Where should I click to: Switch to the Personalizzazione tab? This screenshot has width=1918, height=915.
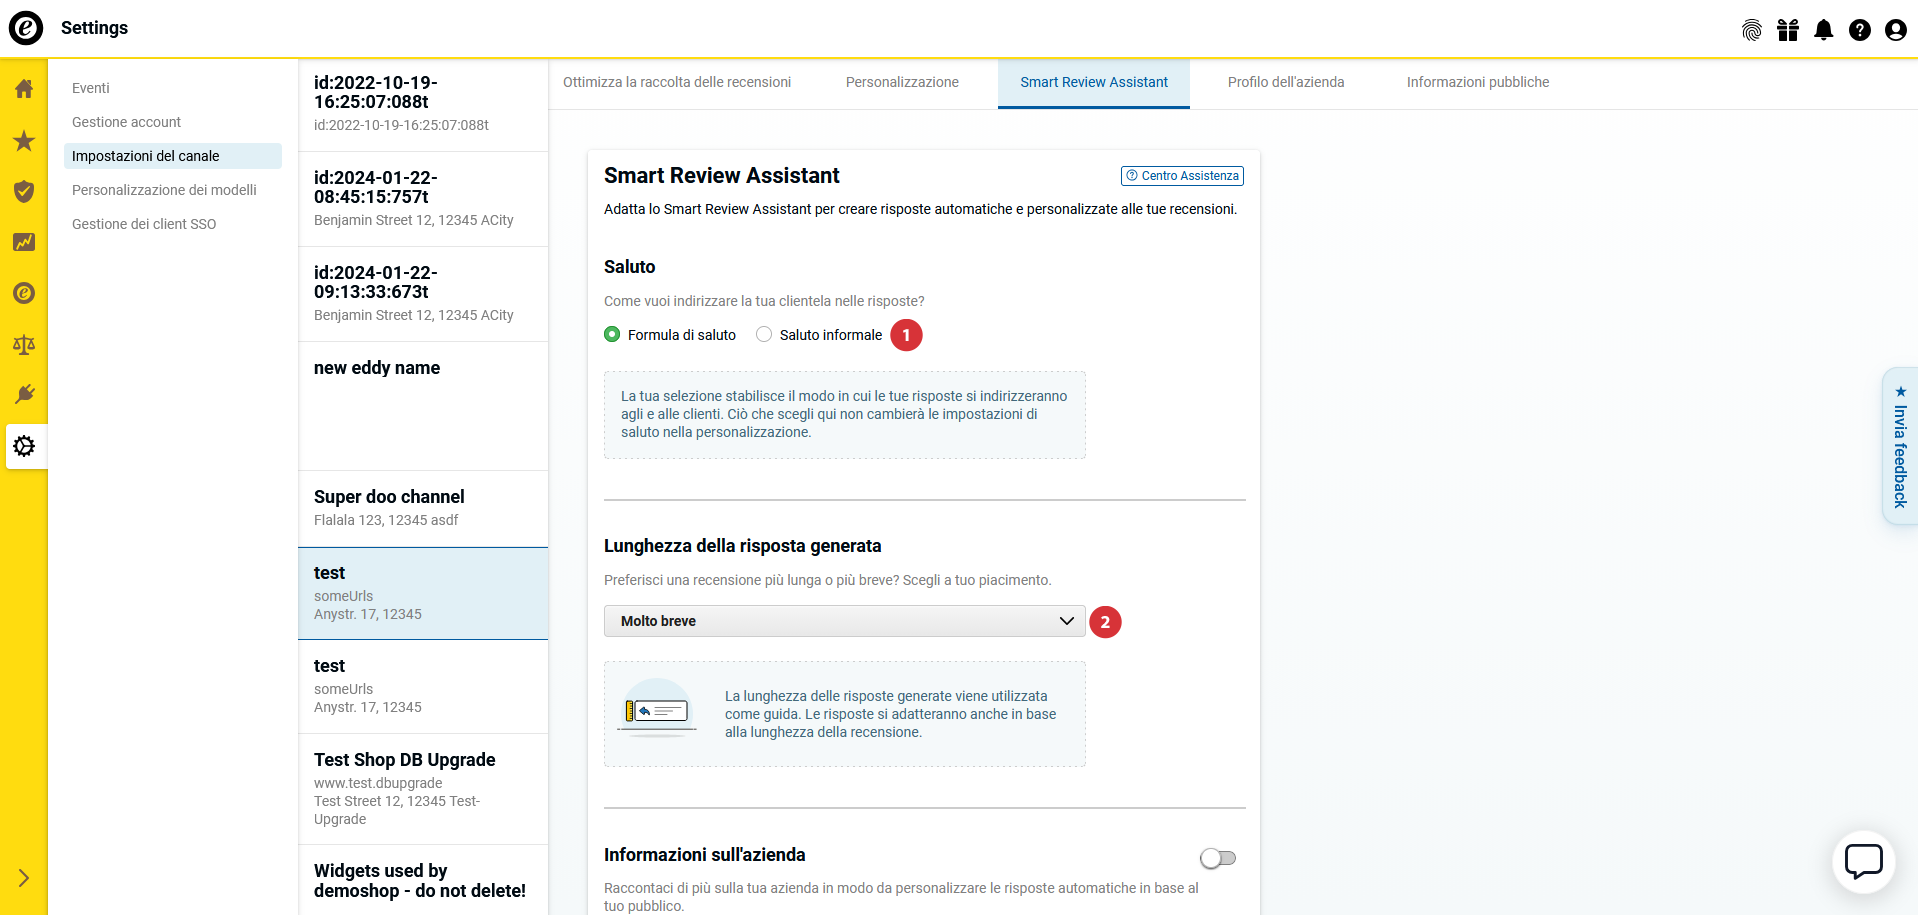[x=901, y=83]
